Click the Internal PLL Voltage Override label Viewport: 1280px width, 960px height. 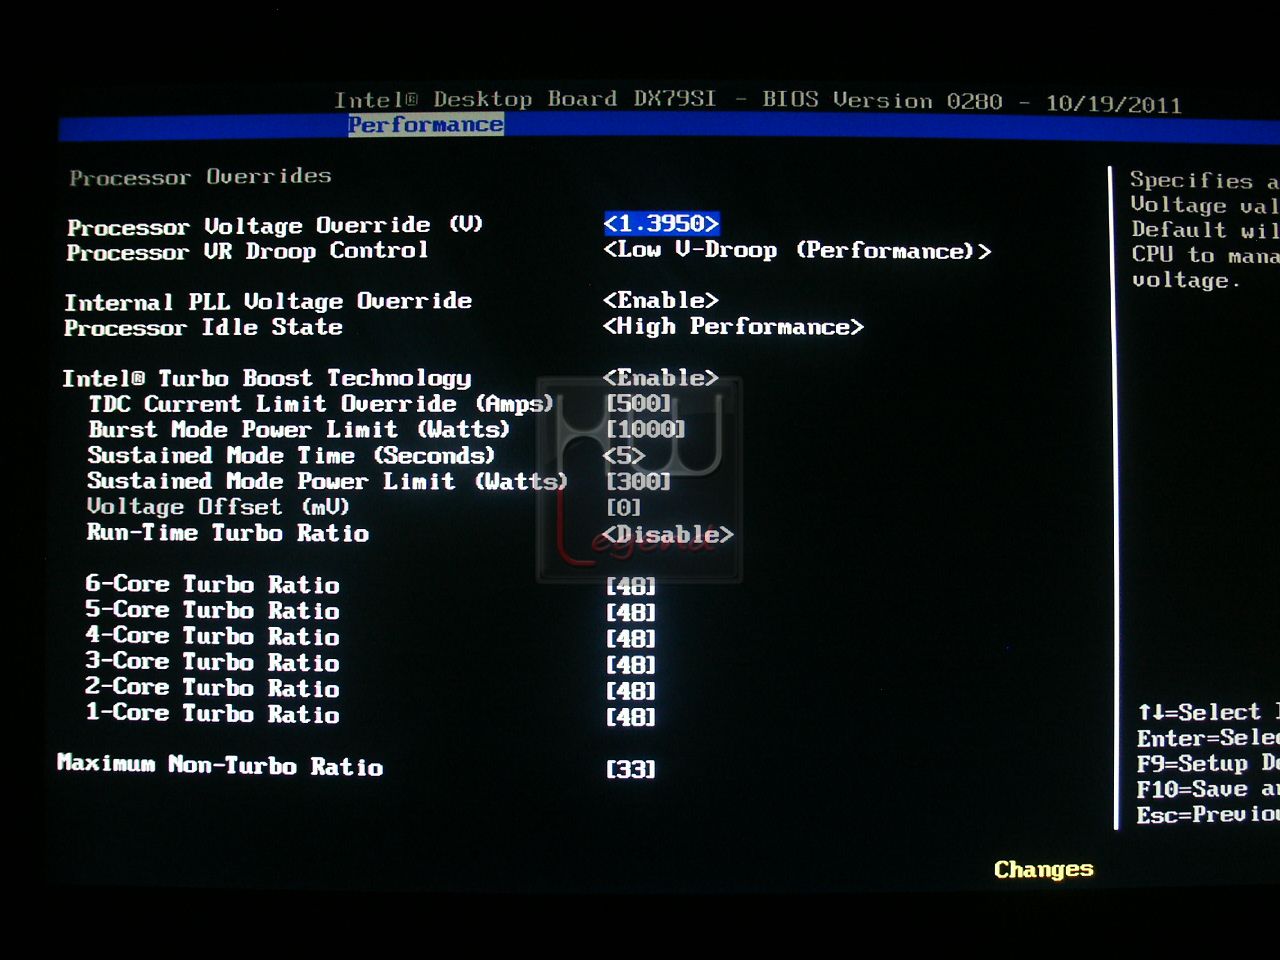tap(268, 301)
